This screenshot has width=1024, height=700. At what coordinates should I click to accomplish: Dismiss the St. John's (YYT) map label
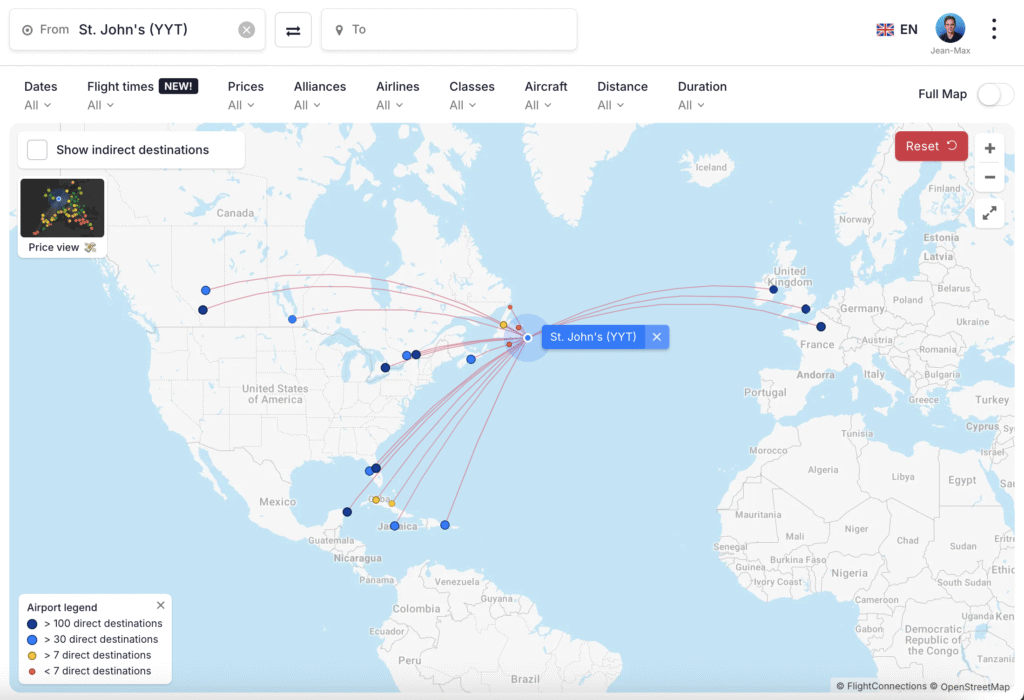pyautogui.click(x=657, y=337)
